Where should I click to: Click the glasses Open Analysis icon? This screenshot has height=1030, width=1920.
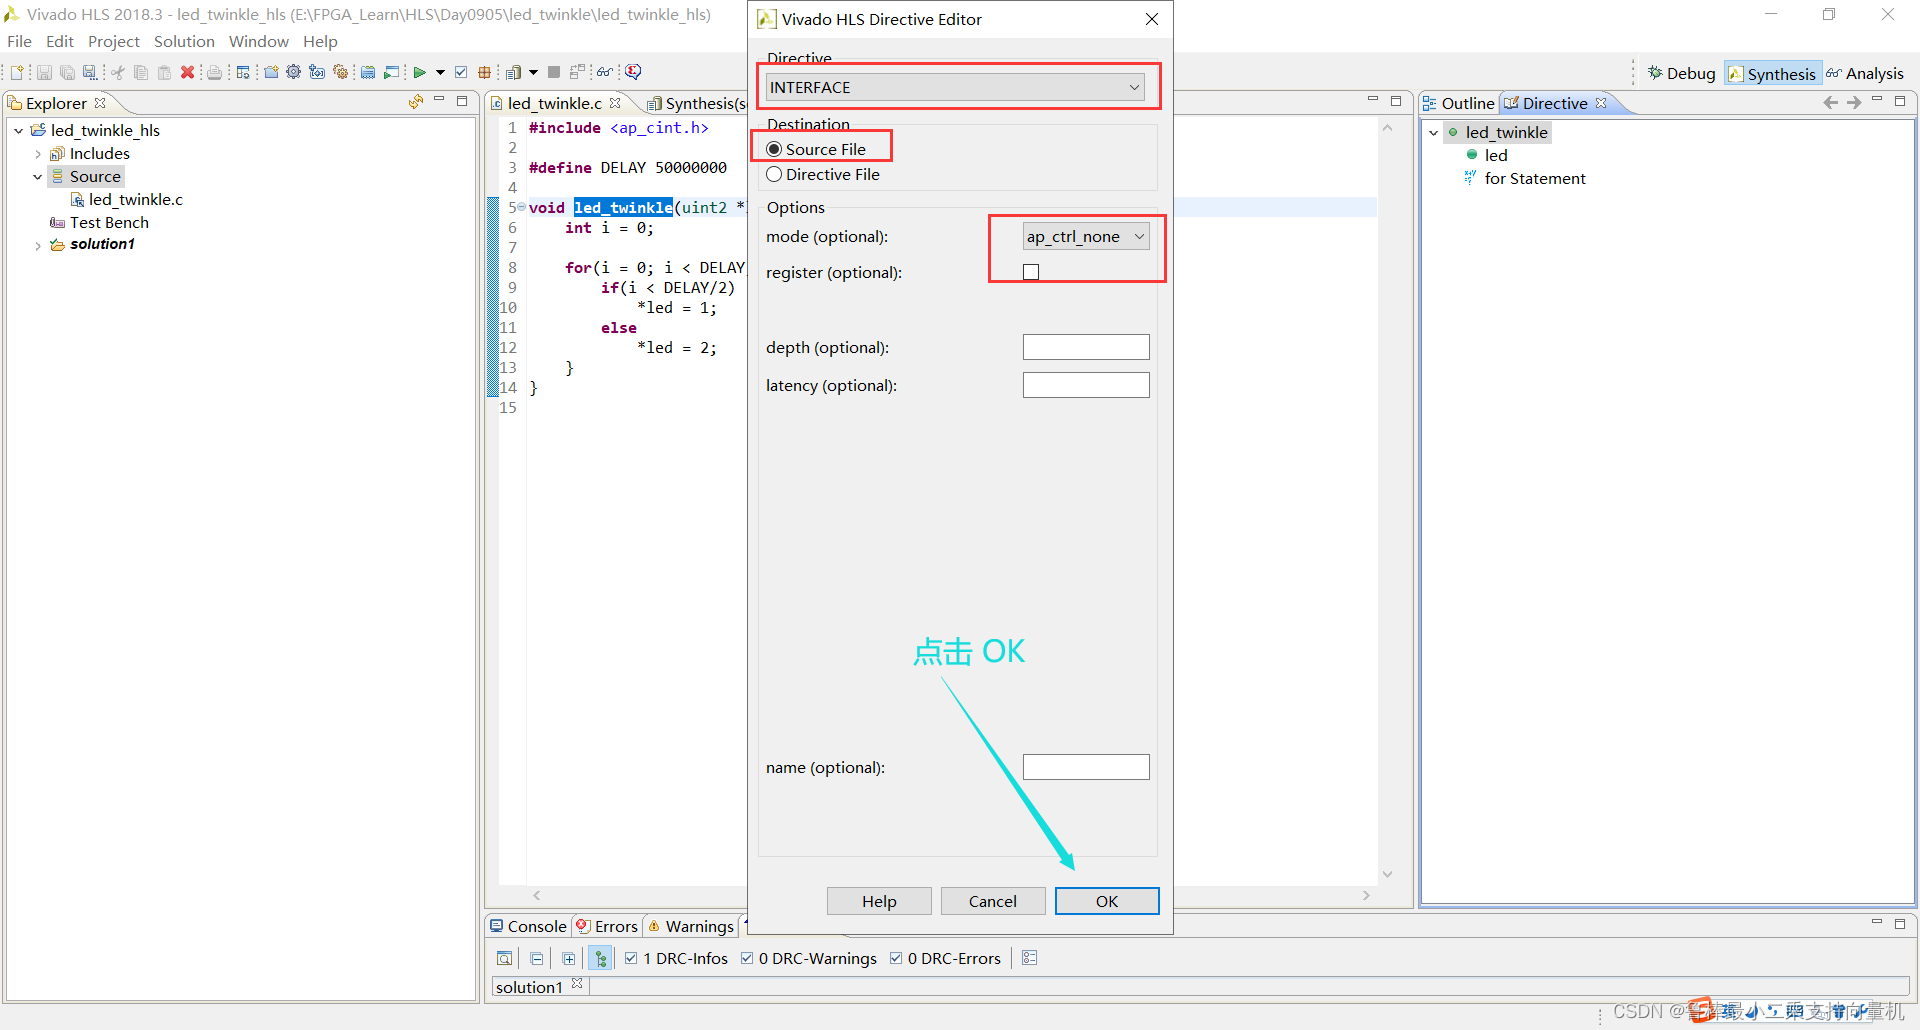coord(604,72)
